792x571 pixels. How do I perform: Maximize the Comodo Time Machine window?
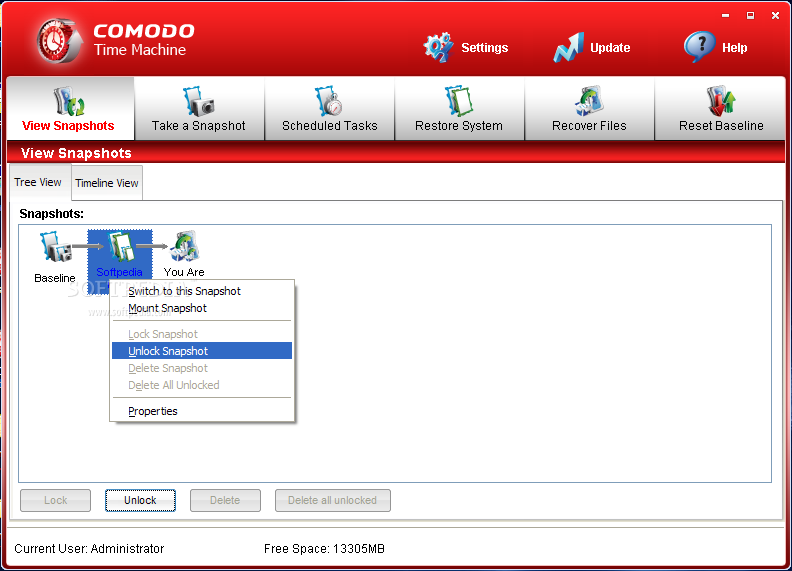(x=751, y=16)
